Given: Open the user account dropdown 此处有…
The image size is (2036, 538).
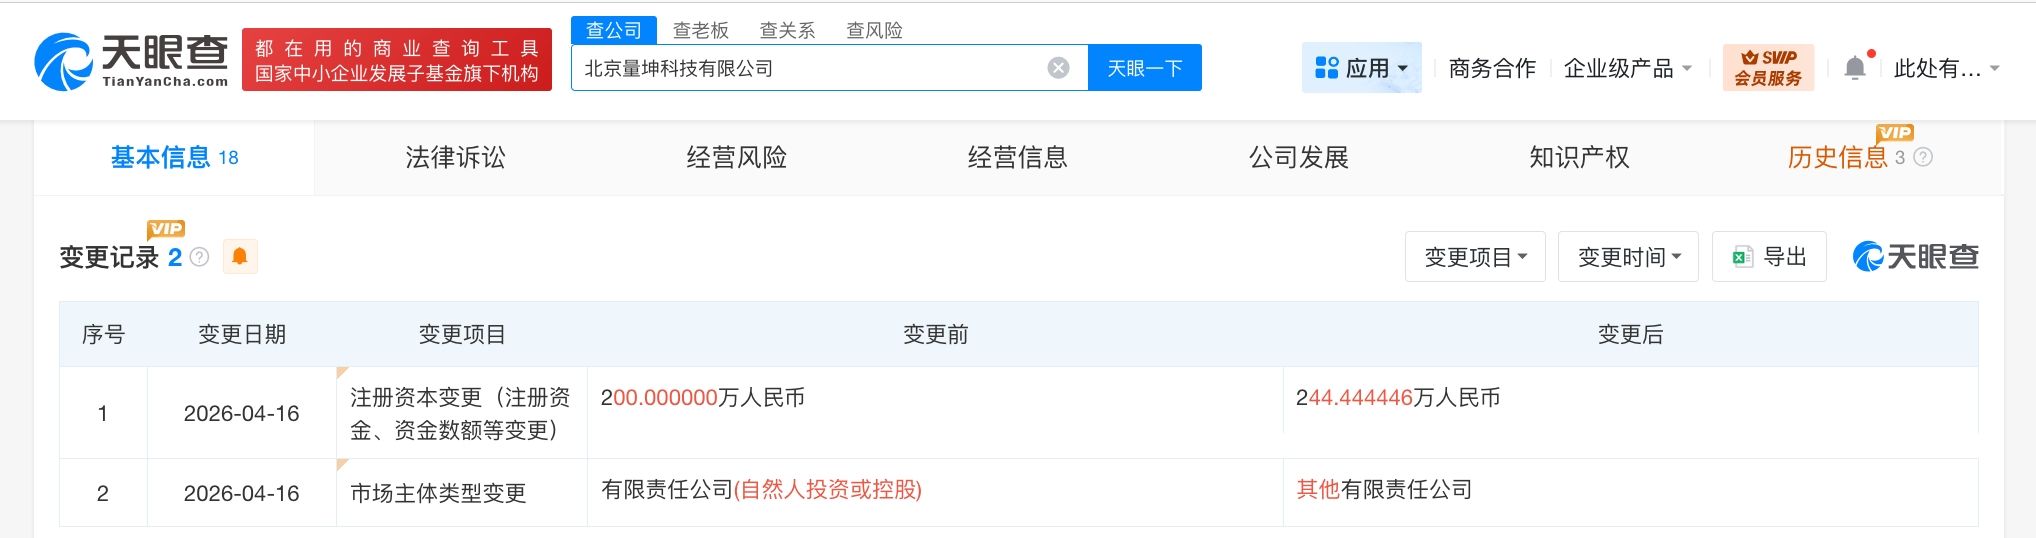Looking at the screenshot, I should pyautogui.click(x=1945, y=68).
